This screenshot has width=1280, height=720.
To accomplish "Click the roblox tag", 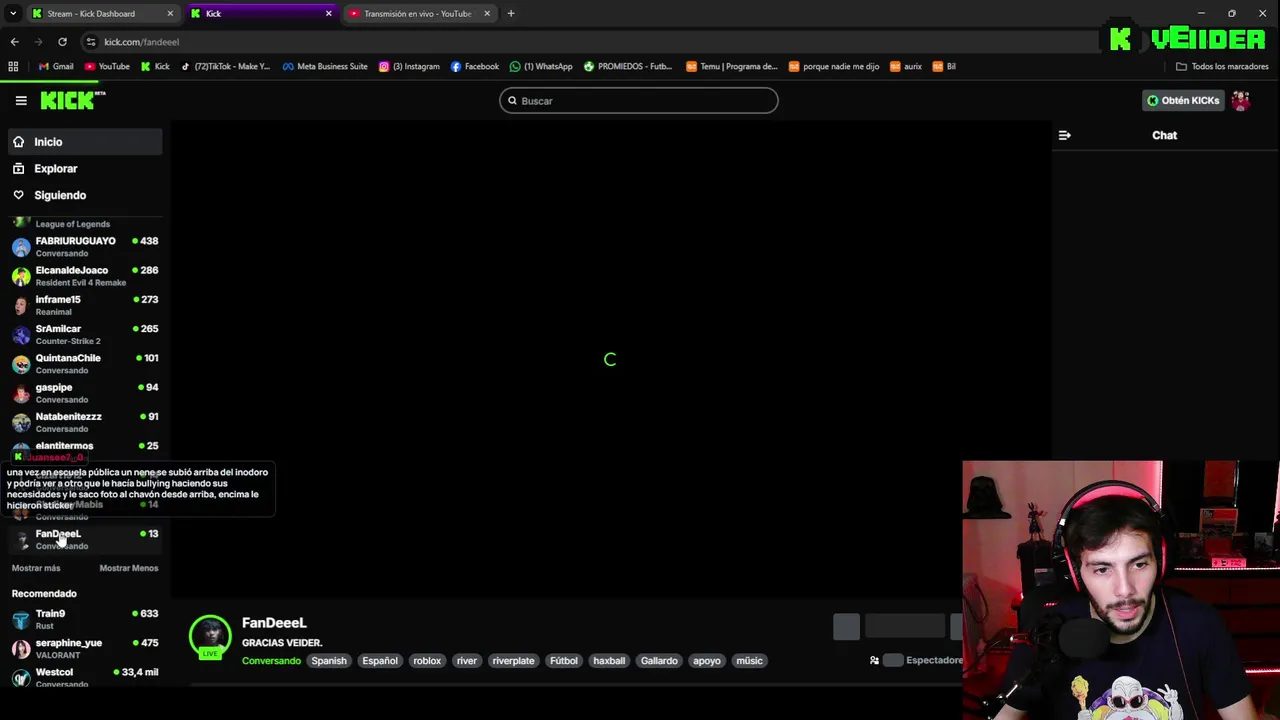I will click(x=427, y=661).
